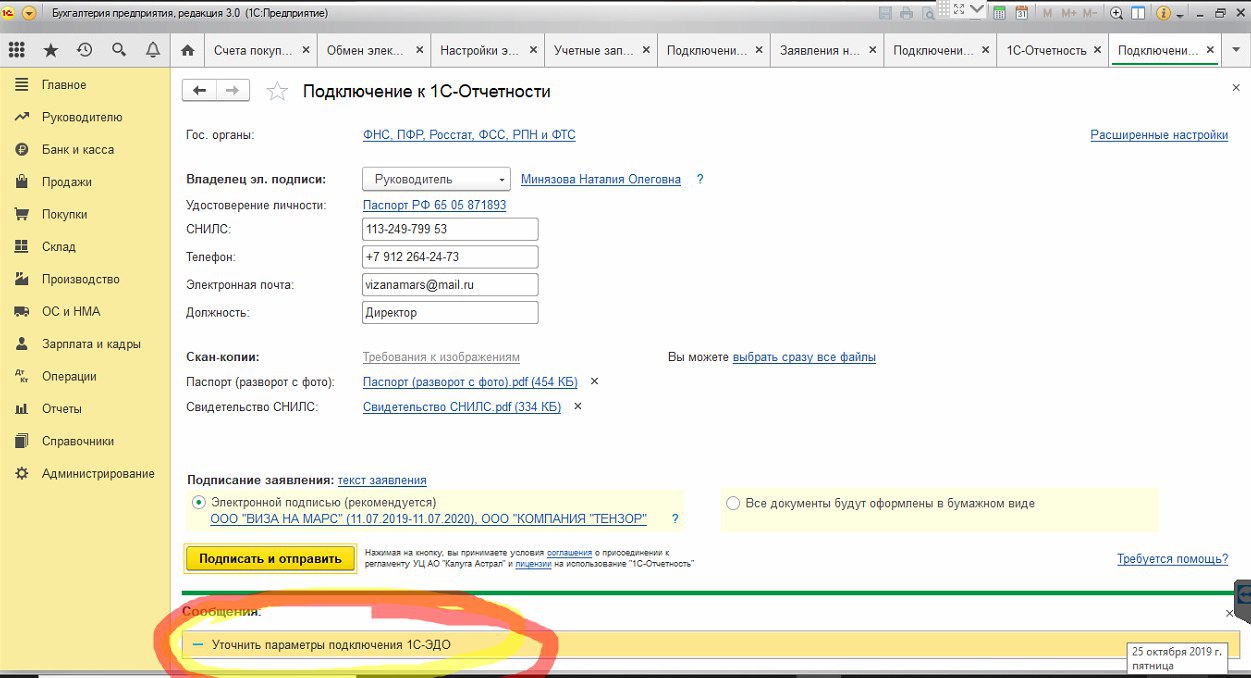Image resolution: width=1251 pixels, height=678 pixels.
Task: Go to the Home page tab icon
Action: click(x=187, y=50)
